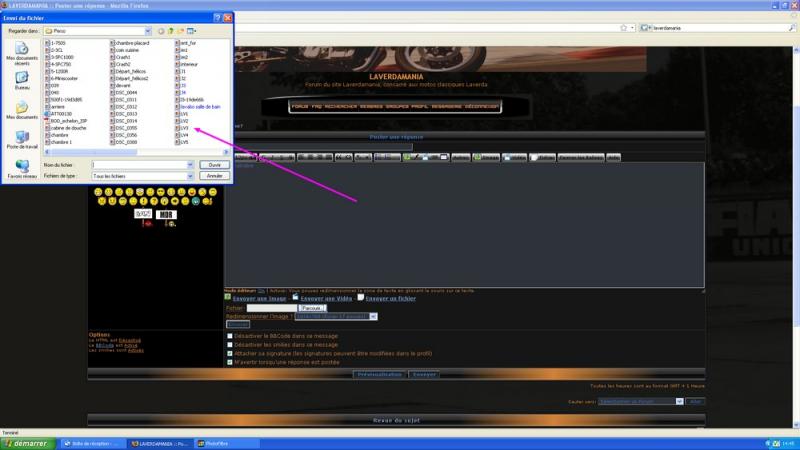Click the 'Envoyer une image' link
800x450 pixels.
pos(259,298)
